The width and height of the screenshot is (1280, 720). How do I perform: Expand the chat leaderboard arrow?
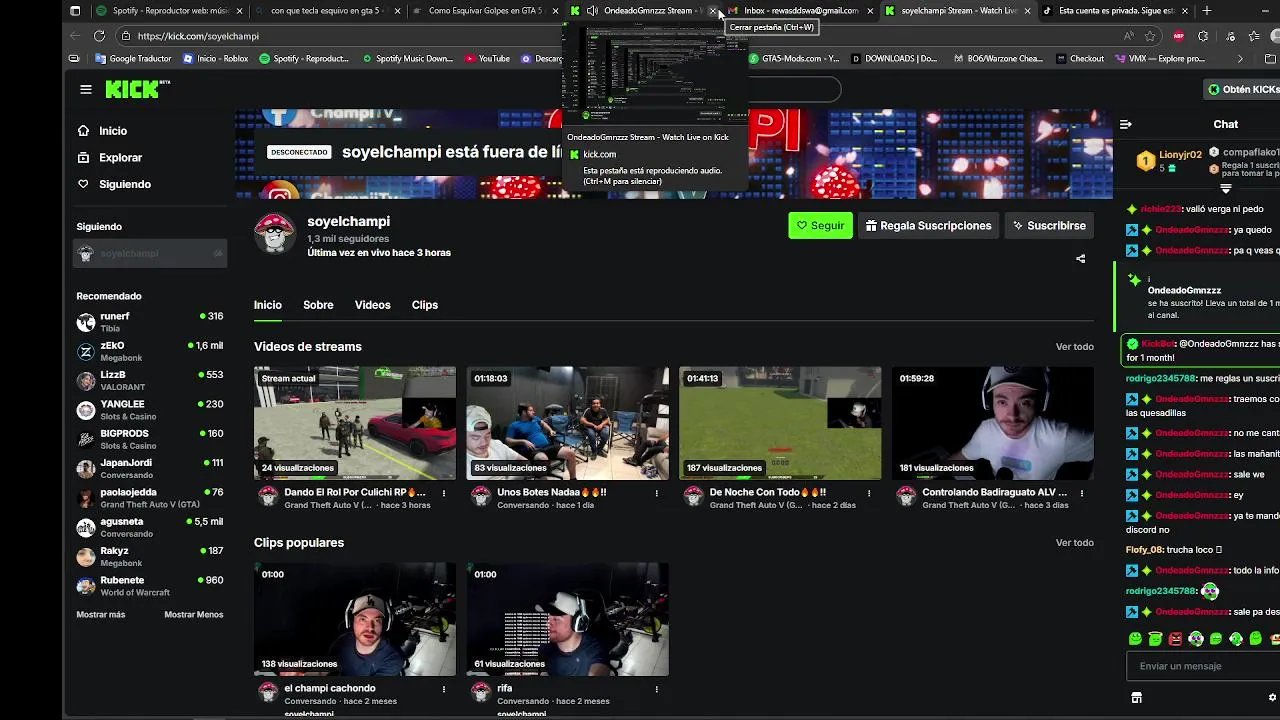tap(1226, 188)
